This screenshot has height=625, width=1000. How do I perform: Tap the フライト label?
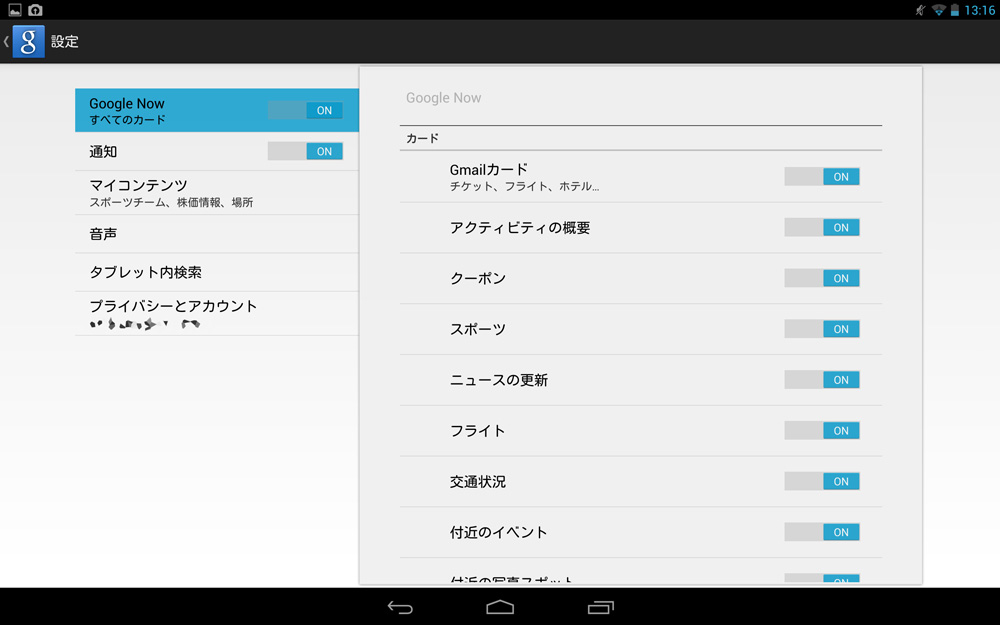coord(478,430)
